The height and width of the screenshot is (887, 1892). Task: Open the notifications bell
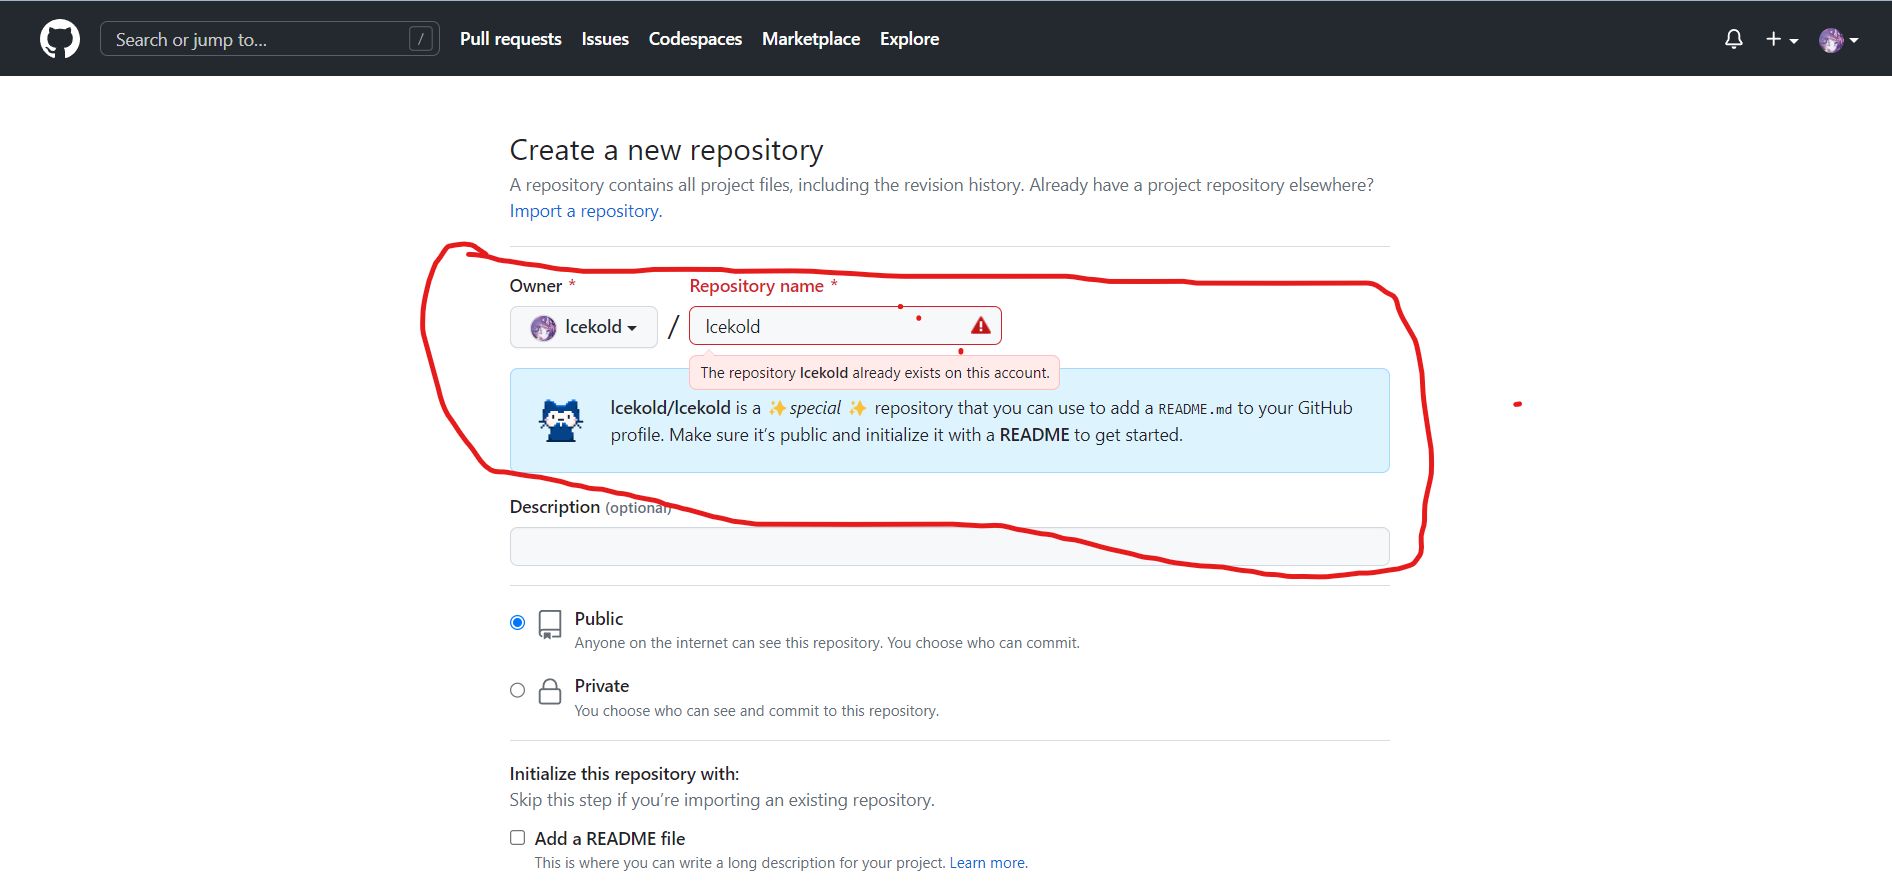point(1733,39)
